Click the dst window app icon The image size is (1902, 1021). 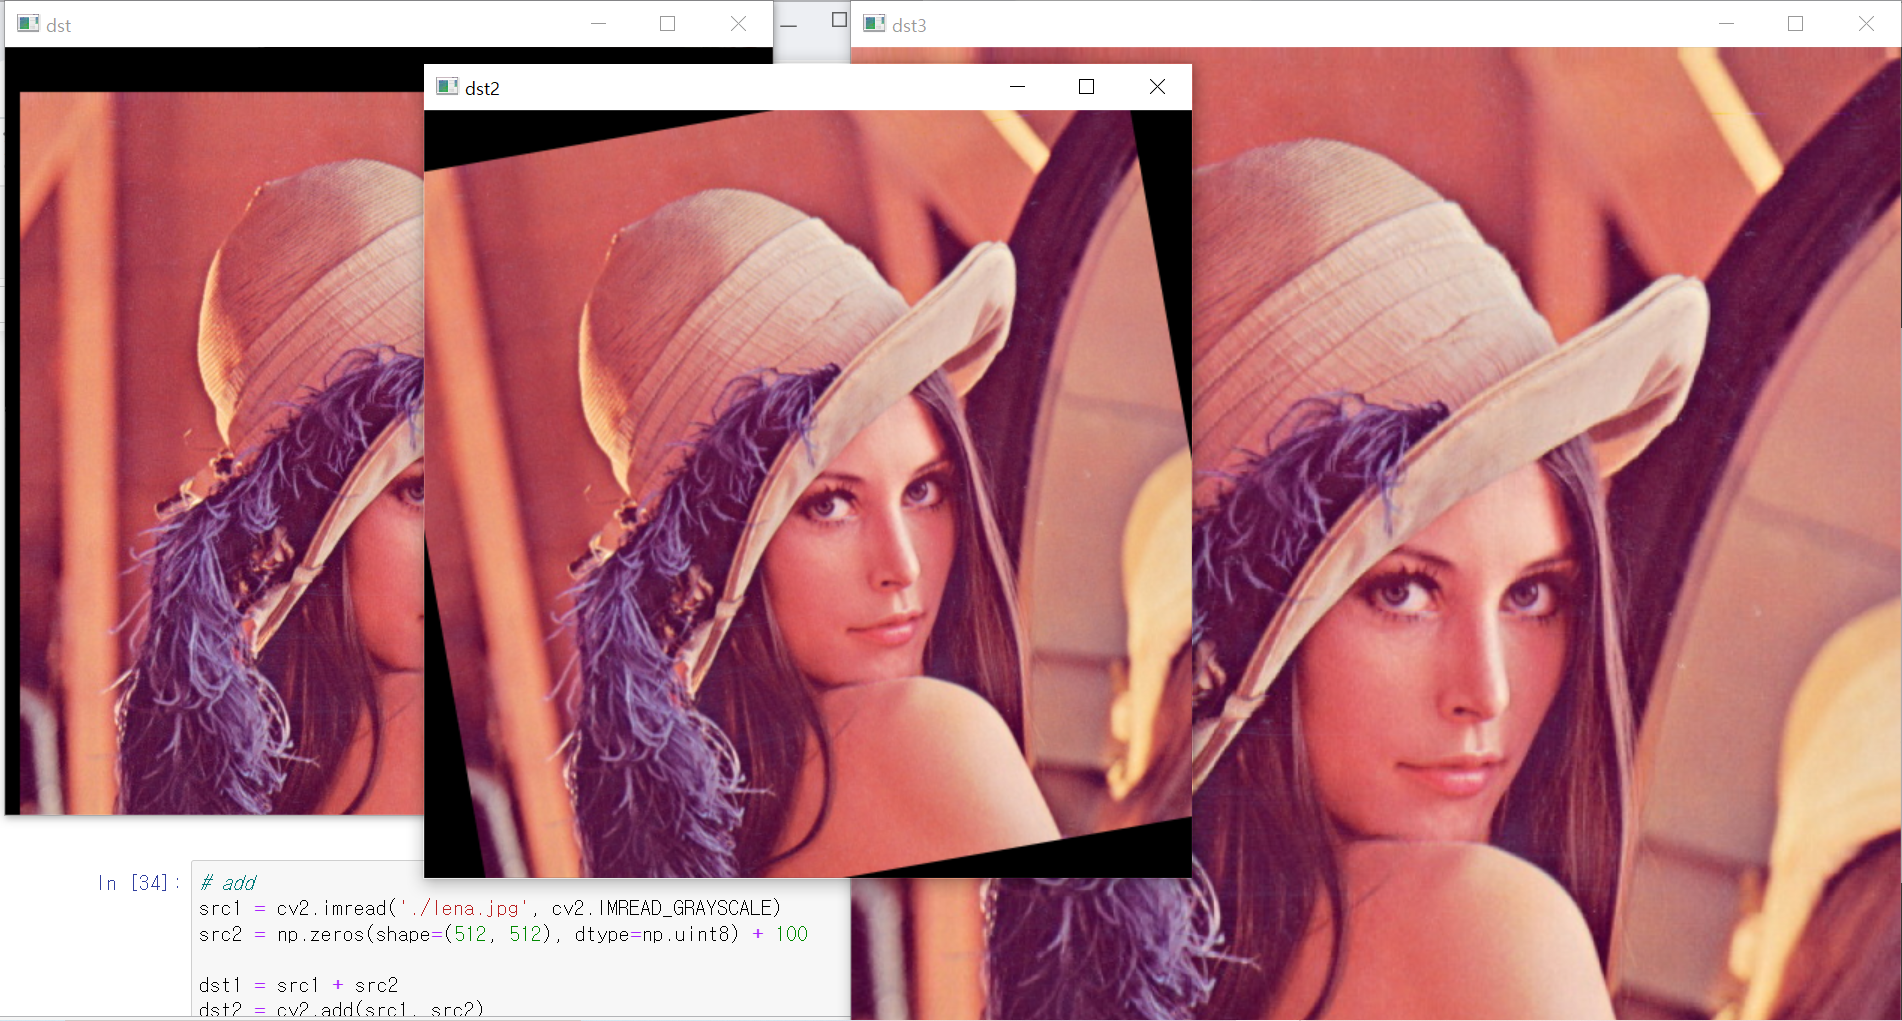point(28,24)
